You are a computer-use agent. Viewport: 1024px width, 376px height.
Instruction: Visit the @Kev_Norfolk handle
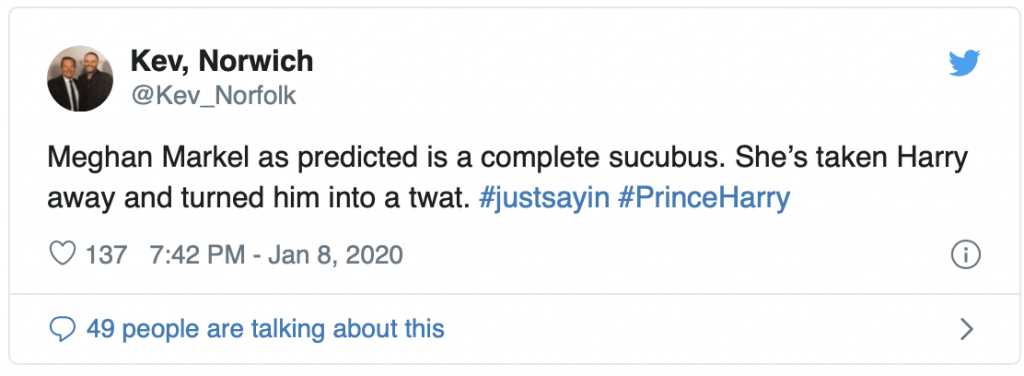[x=214, y=96]
